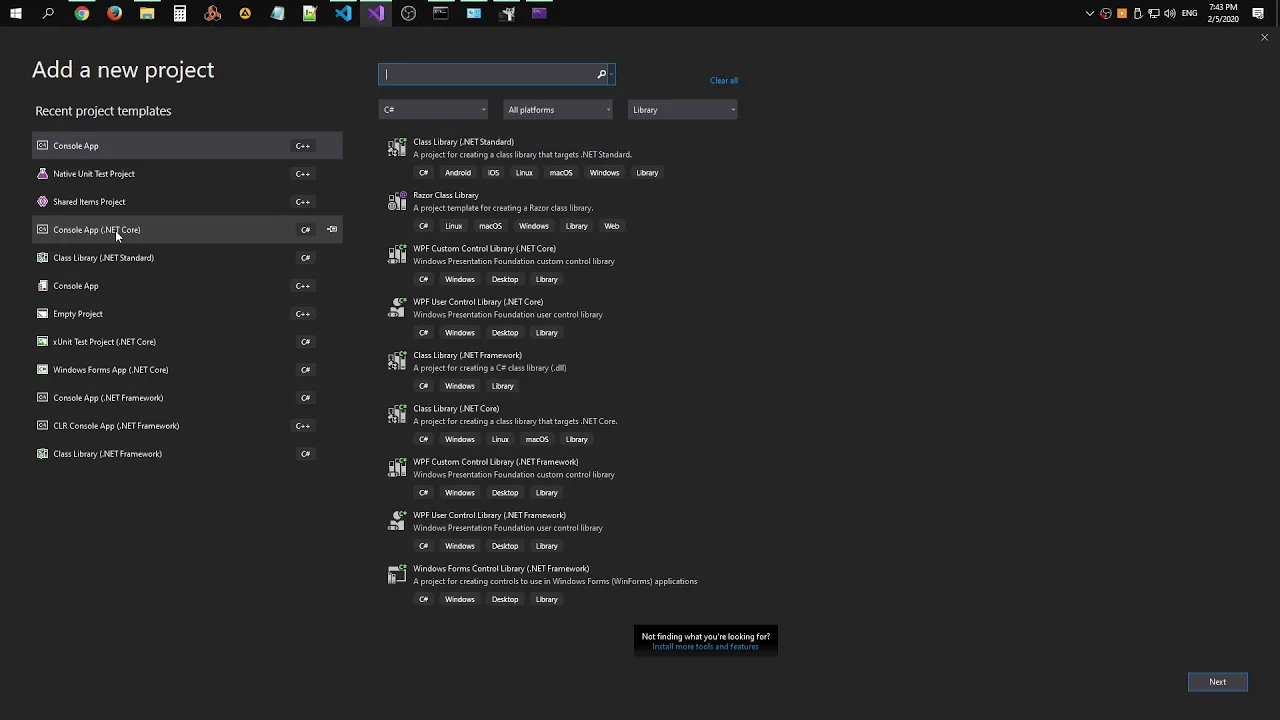Click the Class Library (.NET Core) template icon
1280x720 pixels.
tap(397, 415)
